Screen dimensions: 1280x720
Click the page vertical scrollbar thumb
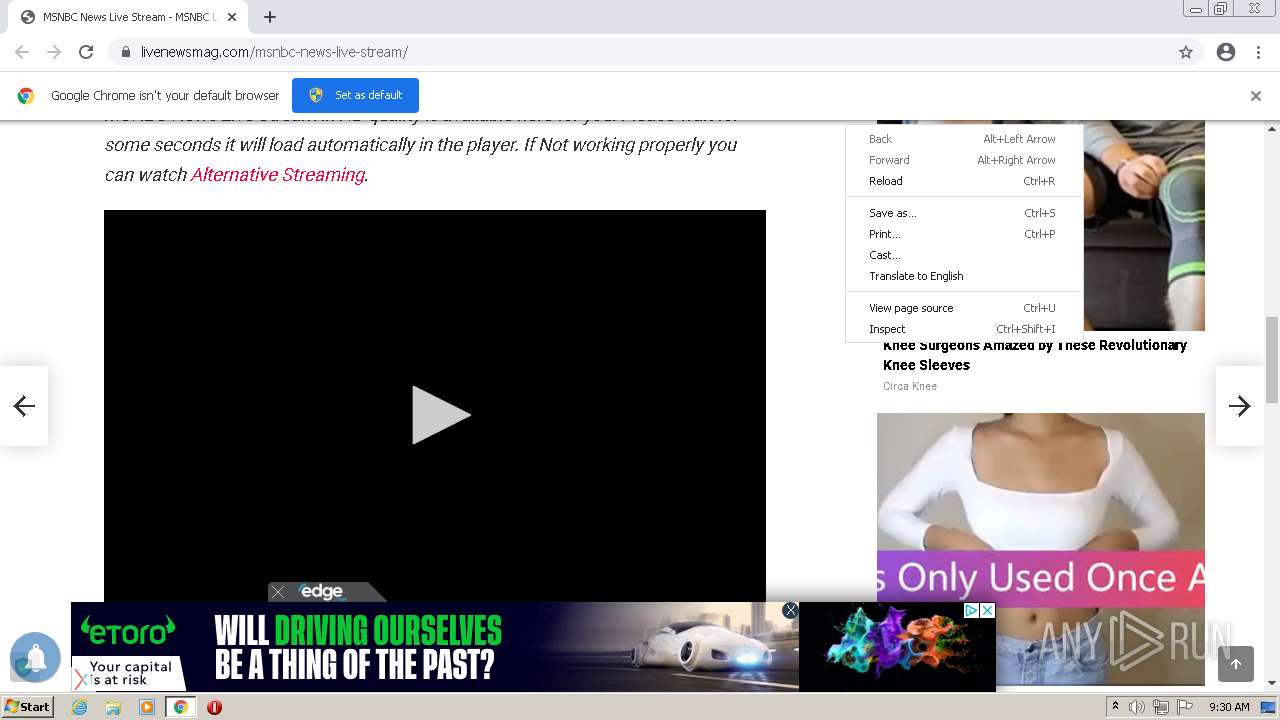click(x=1272, y=360)
